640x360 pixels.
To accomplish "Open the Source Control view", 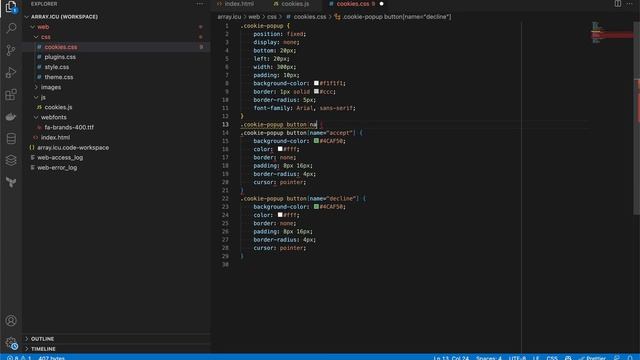I will click(x=11, y=50).
